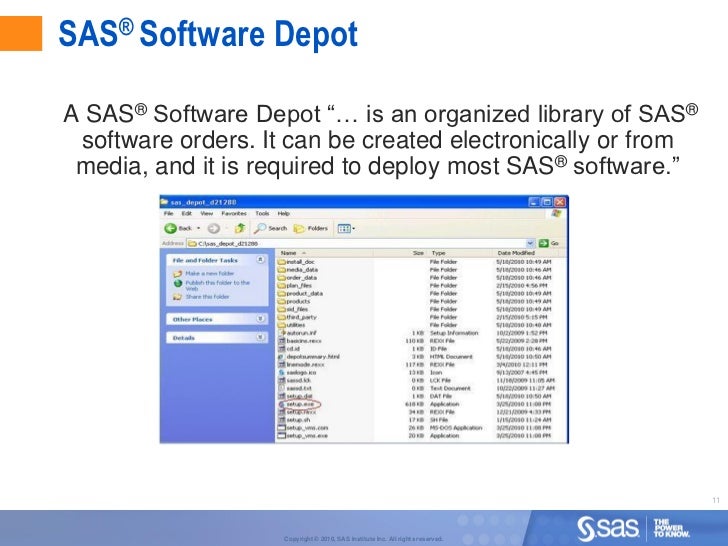
Task: Select the product_data folder icon
Action: point(282,293)
